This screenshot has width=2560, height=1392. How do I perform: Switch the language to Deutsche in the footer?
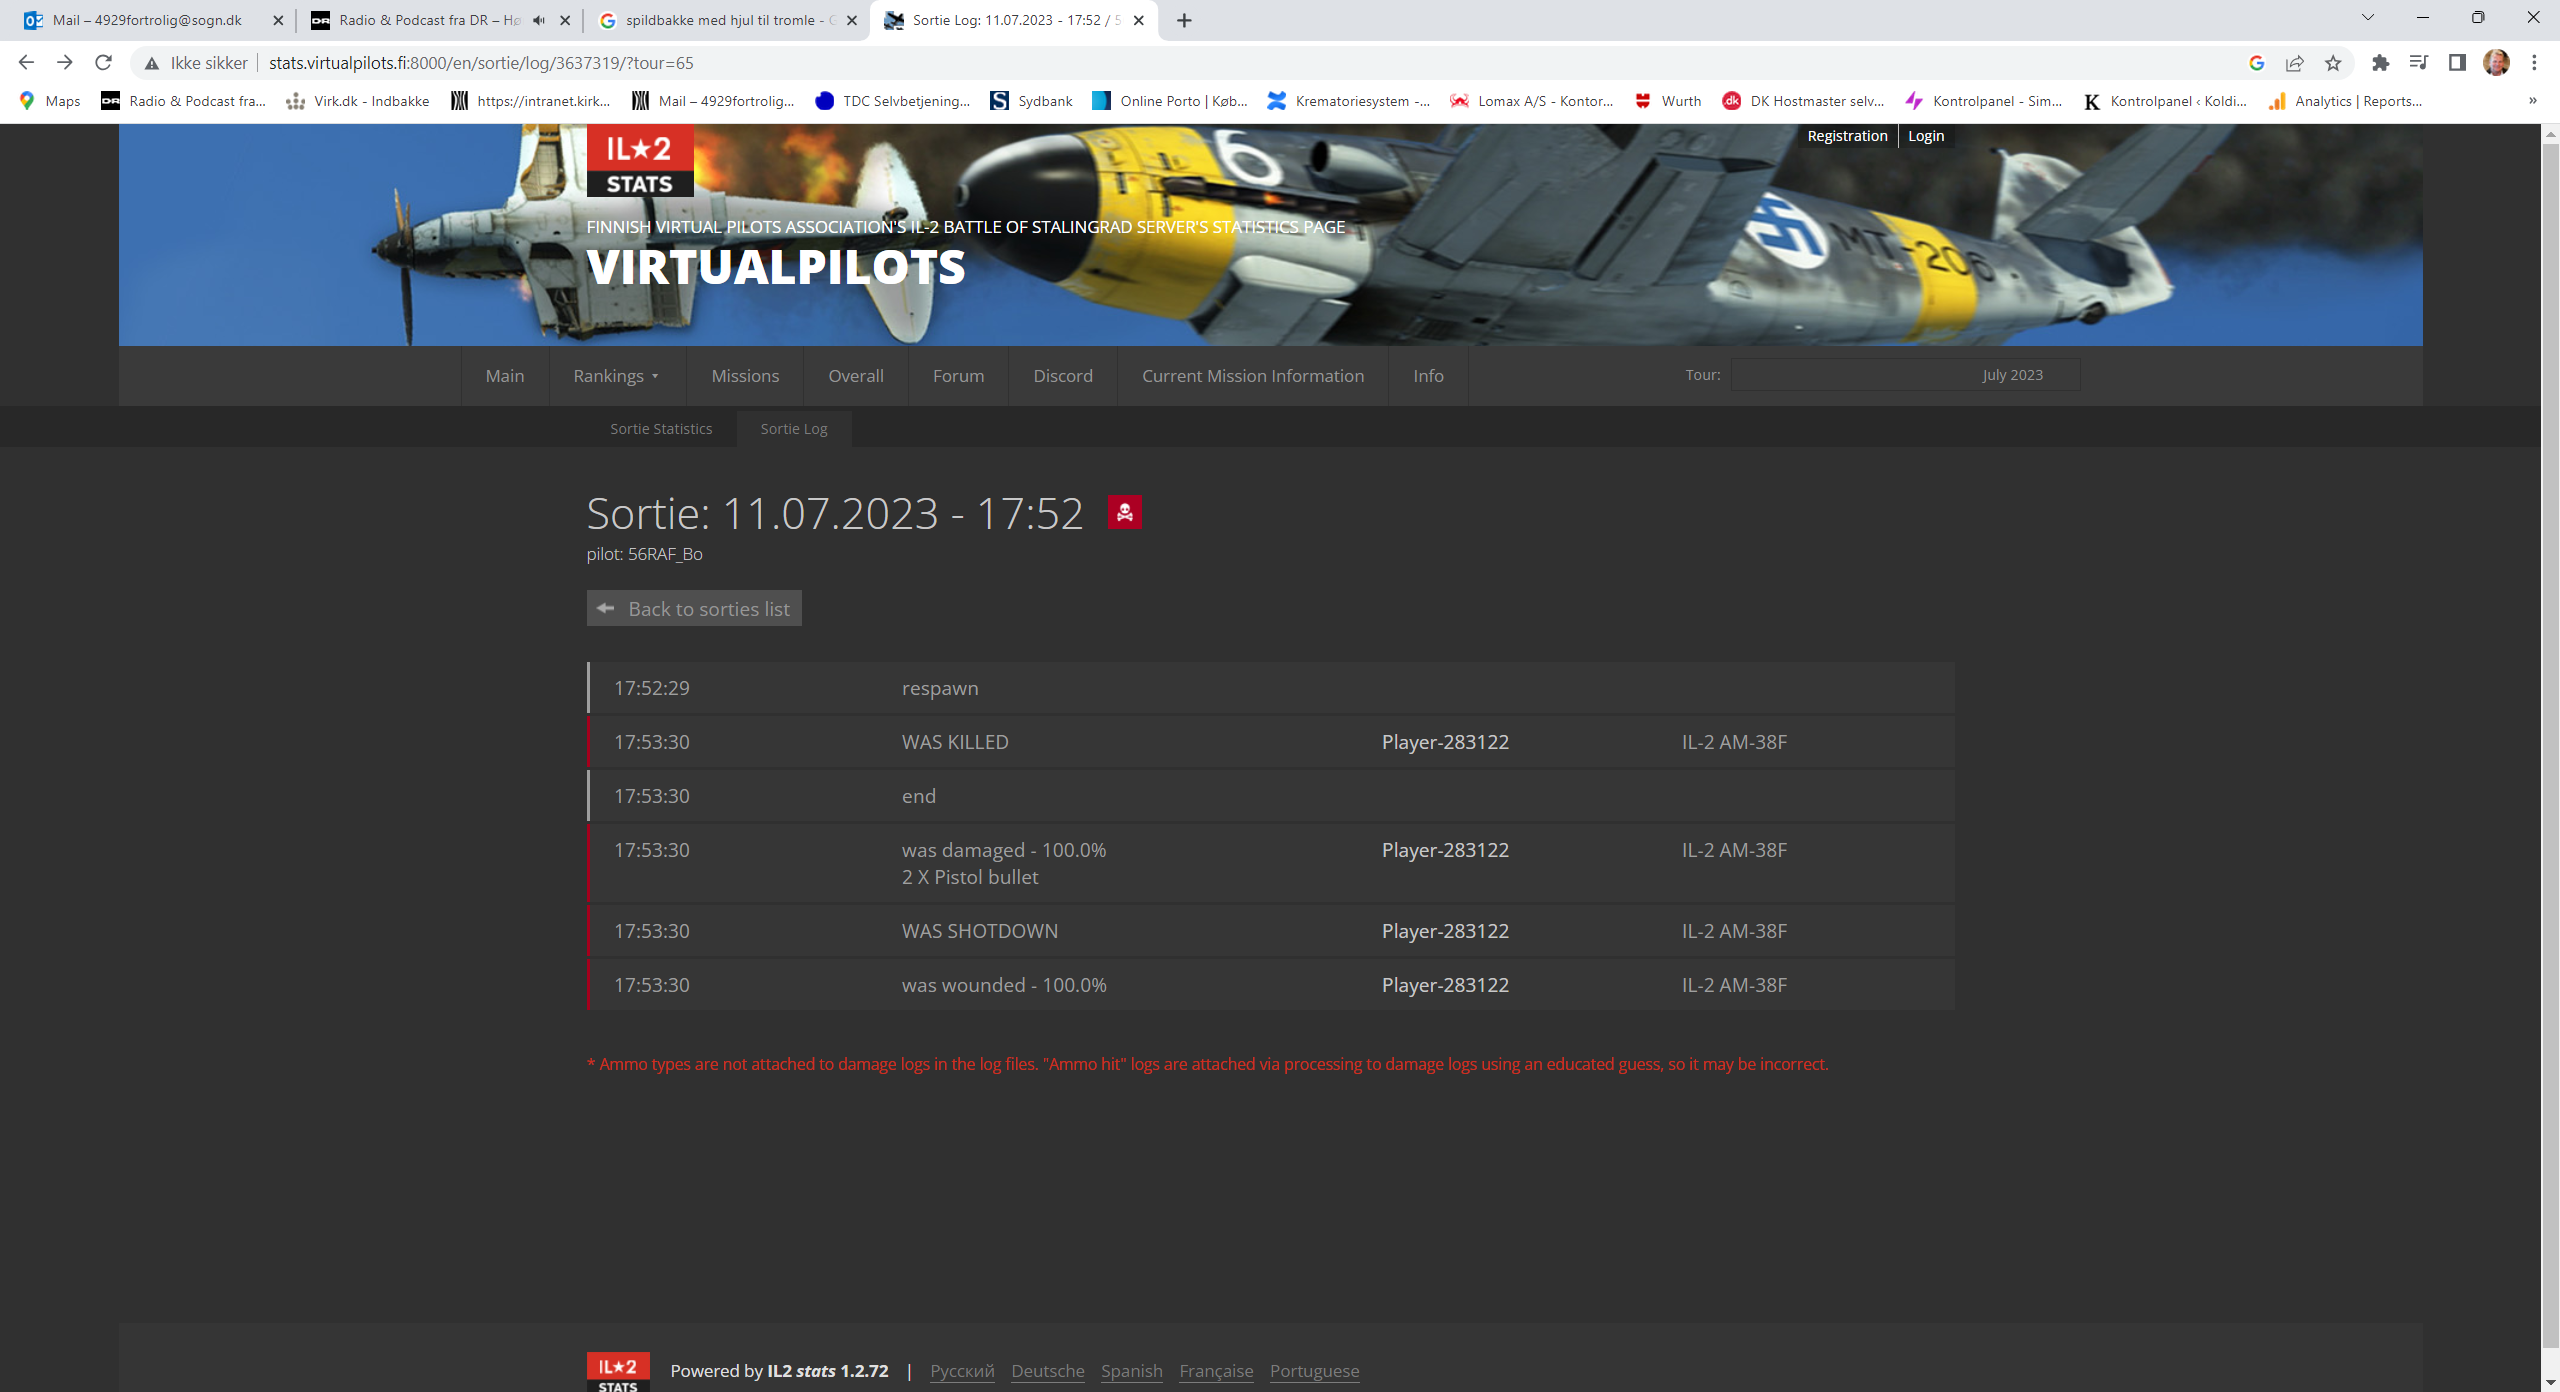1047,1371
